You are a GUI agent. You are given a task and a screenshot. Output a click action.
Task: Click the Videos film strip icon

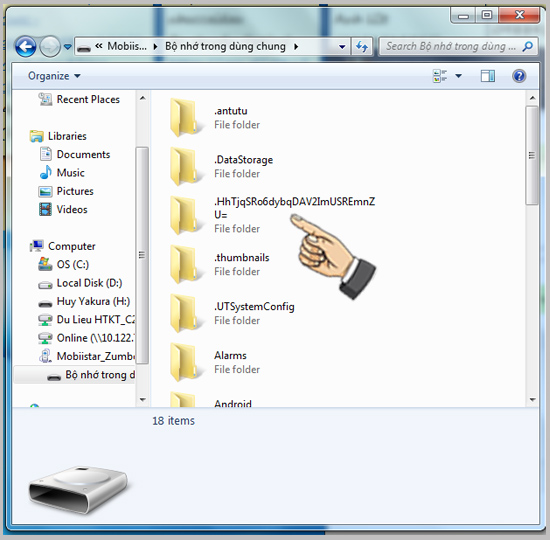[45, 209]
